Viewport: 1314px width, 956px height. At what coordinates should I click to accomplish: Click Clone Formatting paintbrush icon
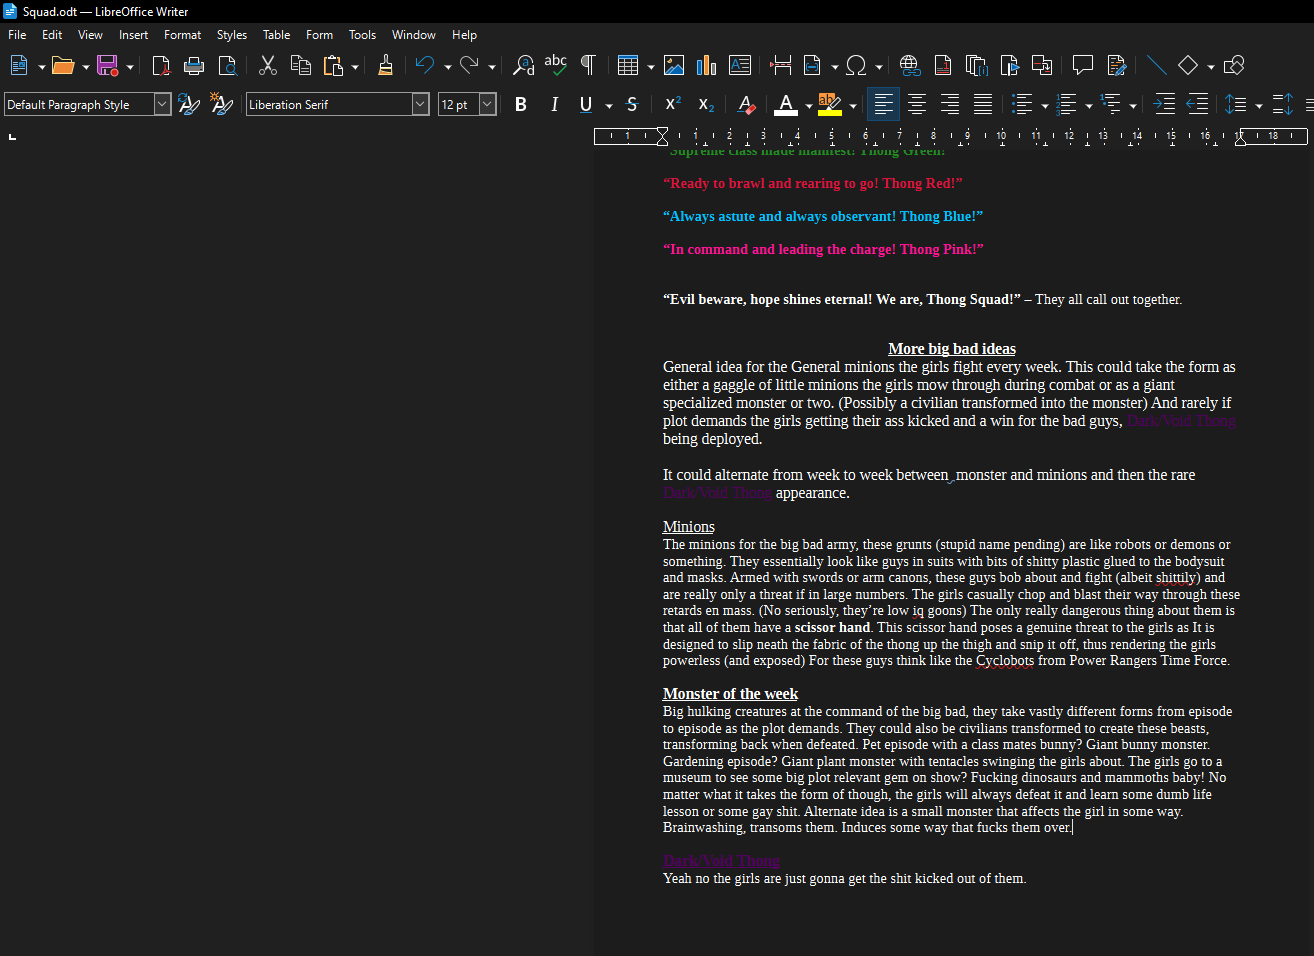pos(385,66)
